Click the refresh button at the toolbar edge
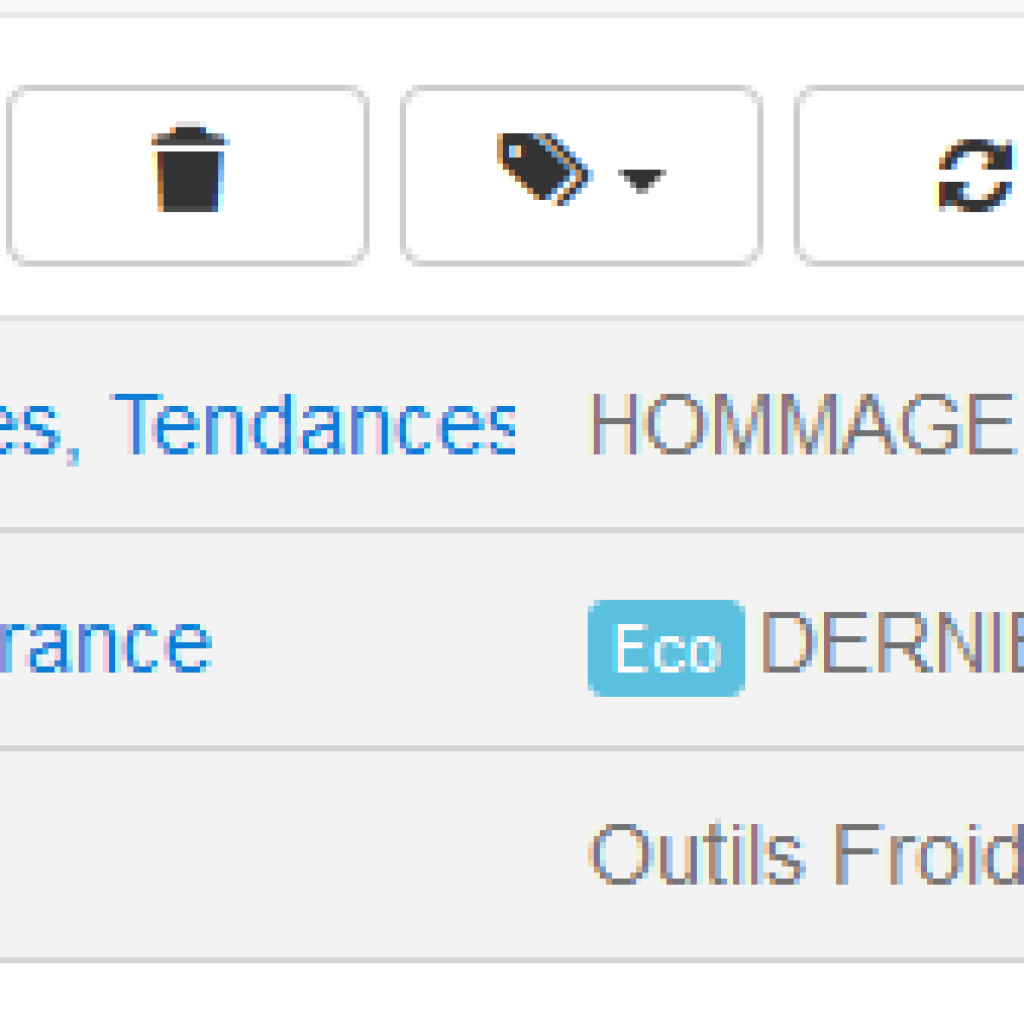Screen dimensions: 1024x1024 [x=910, y=175]
